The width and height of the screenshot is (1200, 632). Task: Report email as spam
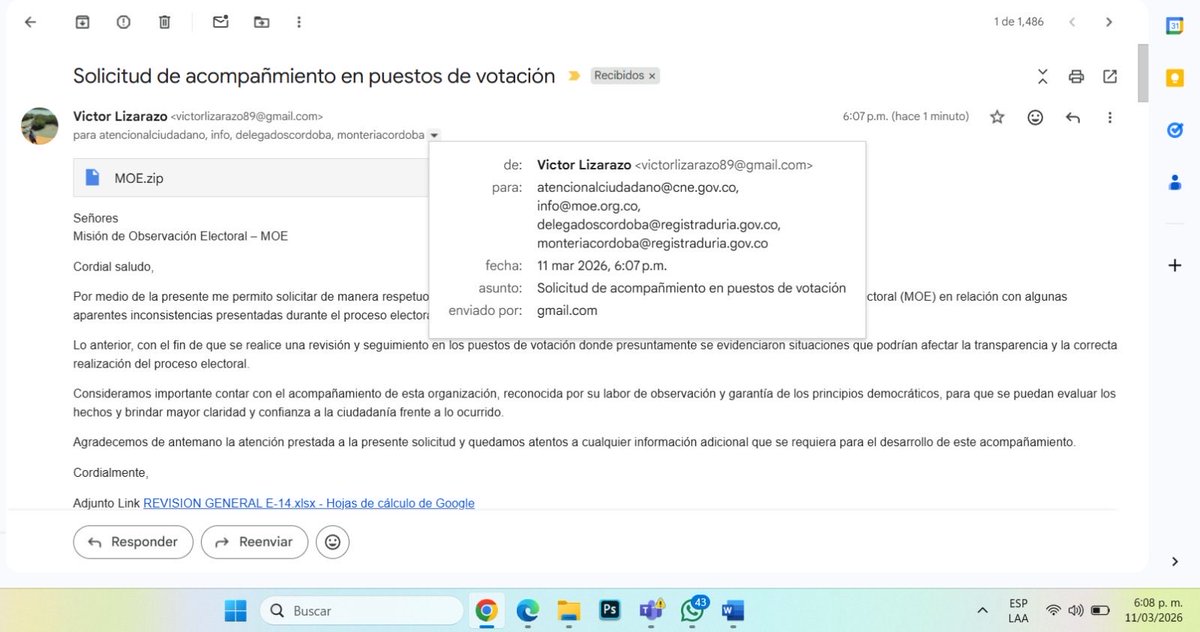tap(123, 22)
